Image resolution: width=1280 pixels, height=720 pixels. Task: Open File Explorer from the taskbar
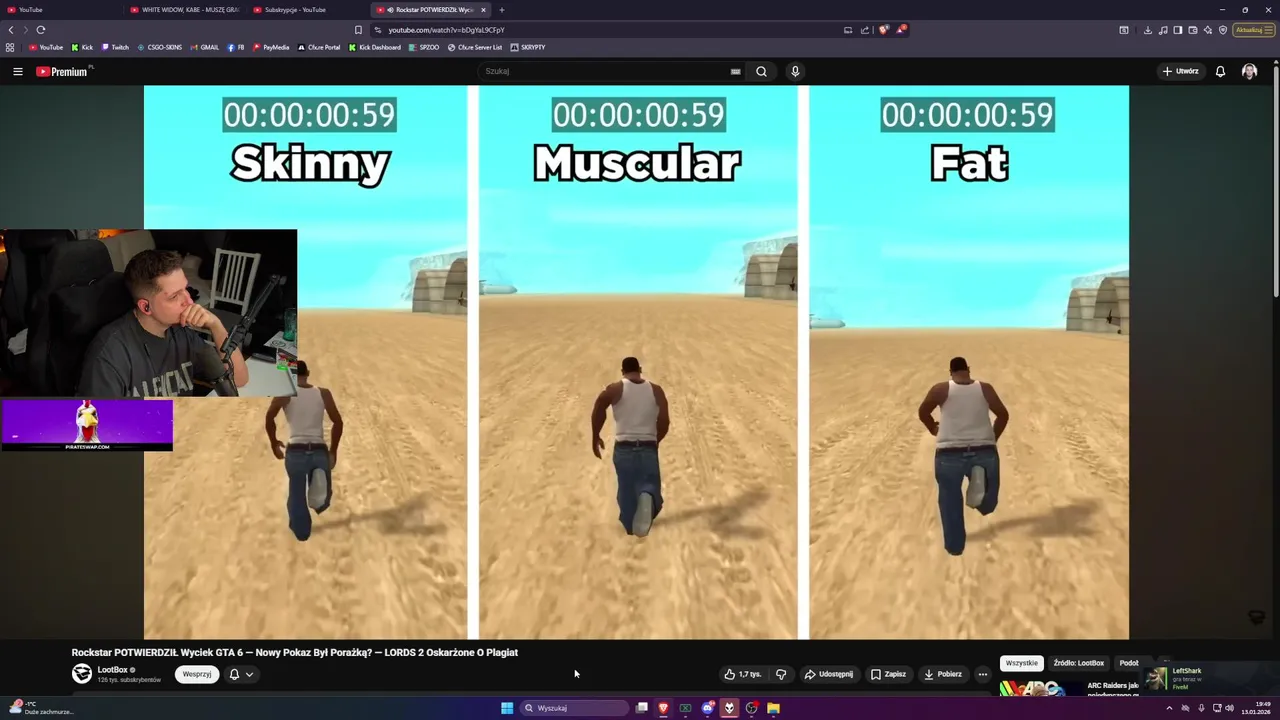pyautogui.click(x=773, y=708)
